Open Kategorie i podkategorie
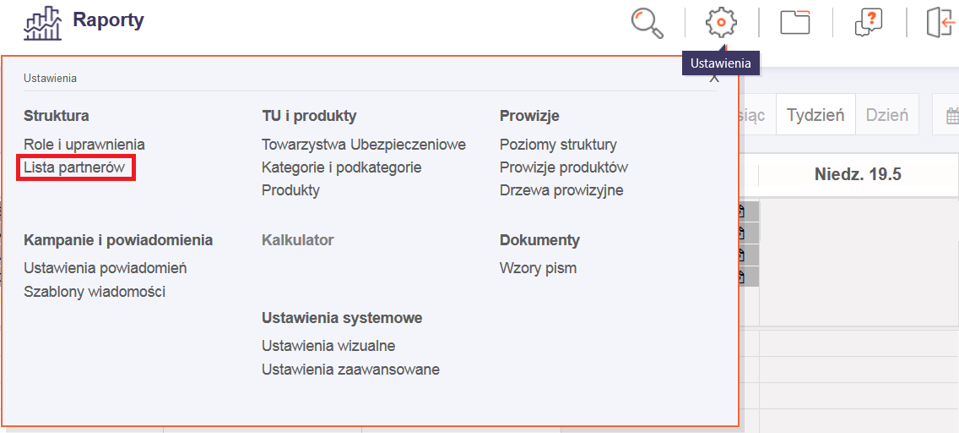This screenshot has width=959, height=433. (x=341, y=167)
